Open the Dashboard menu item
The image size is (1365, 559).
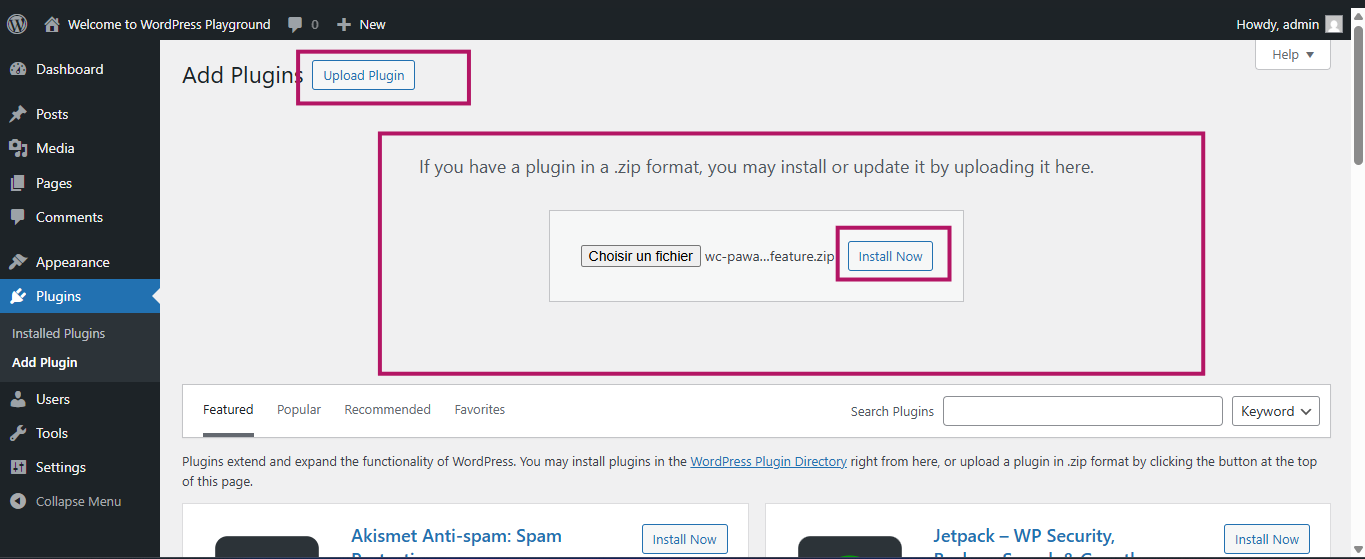80,69
